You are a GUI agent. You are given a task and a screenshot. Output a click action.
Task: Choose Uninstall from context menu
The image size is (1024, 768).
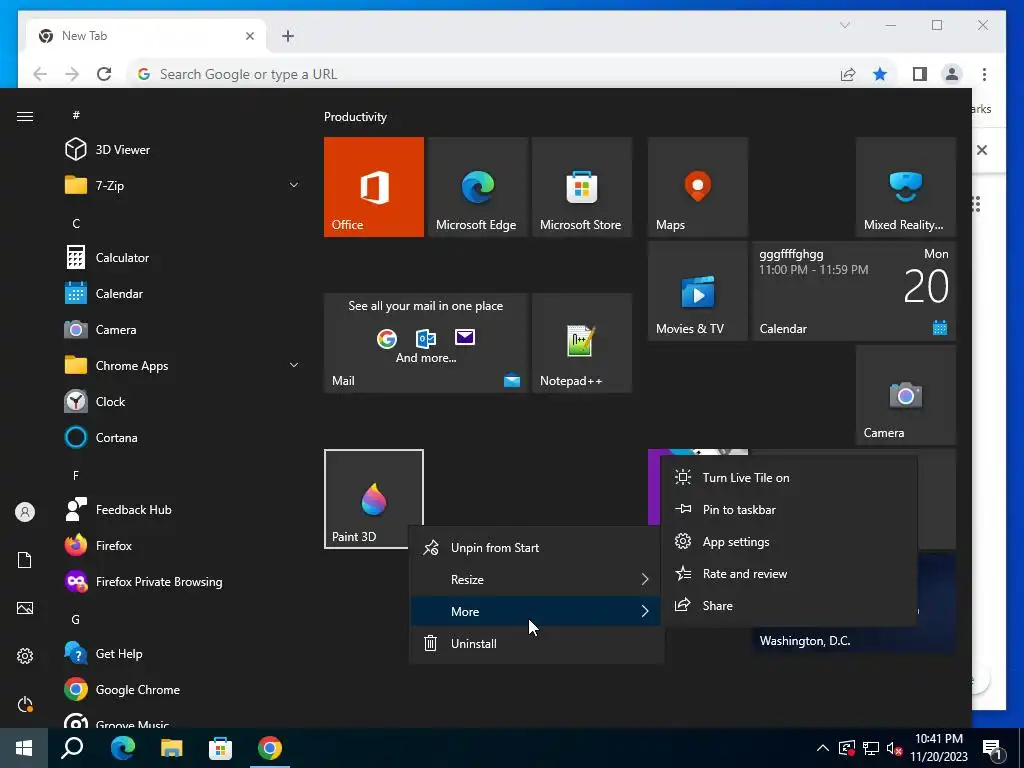click(x=536, y=643)
